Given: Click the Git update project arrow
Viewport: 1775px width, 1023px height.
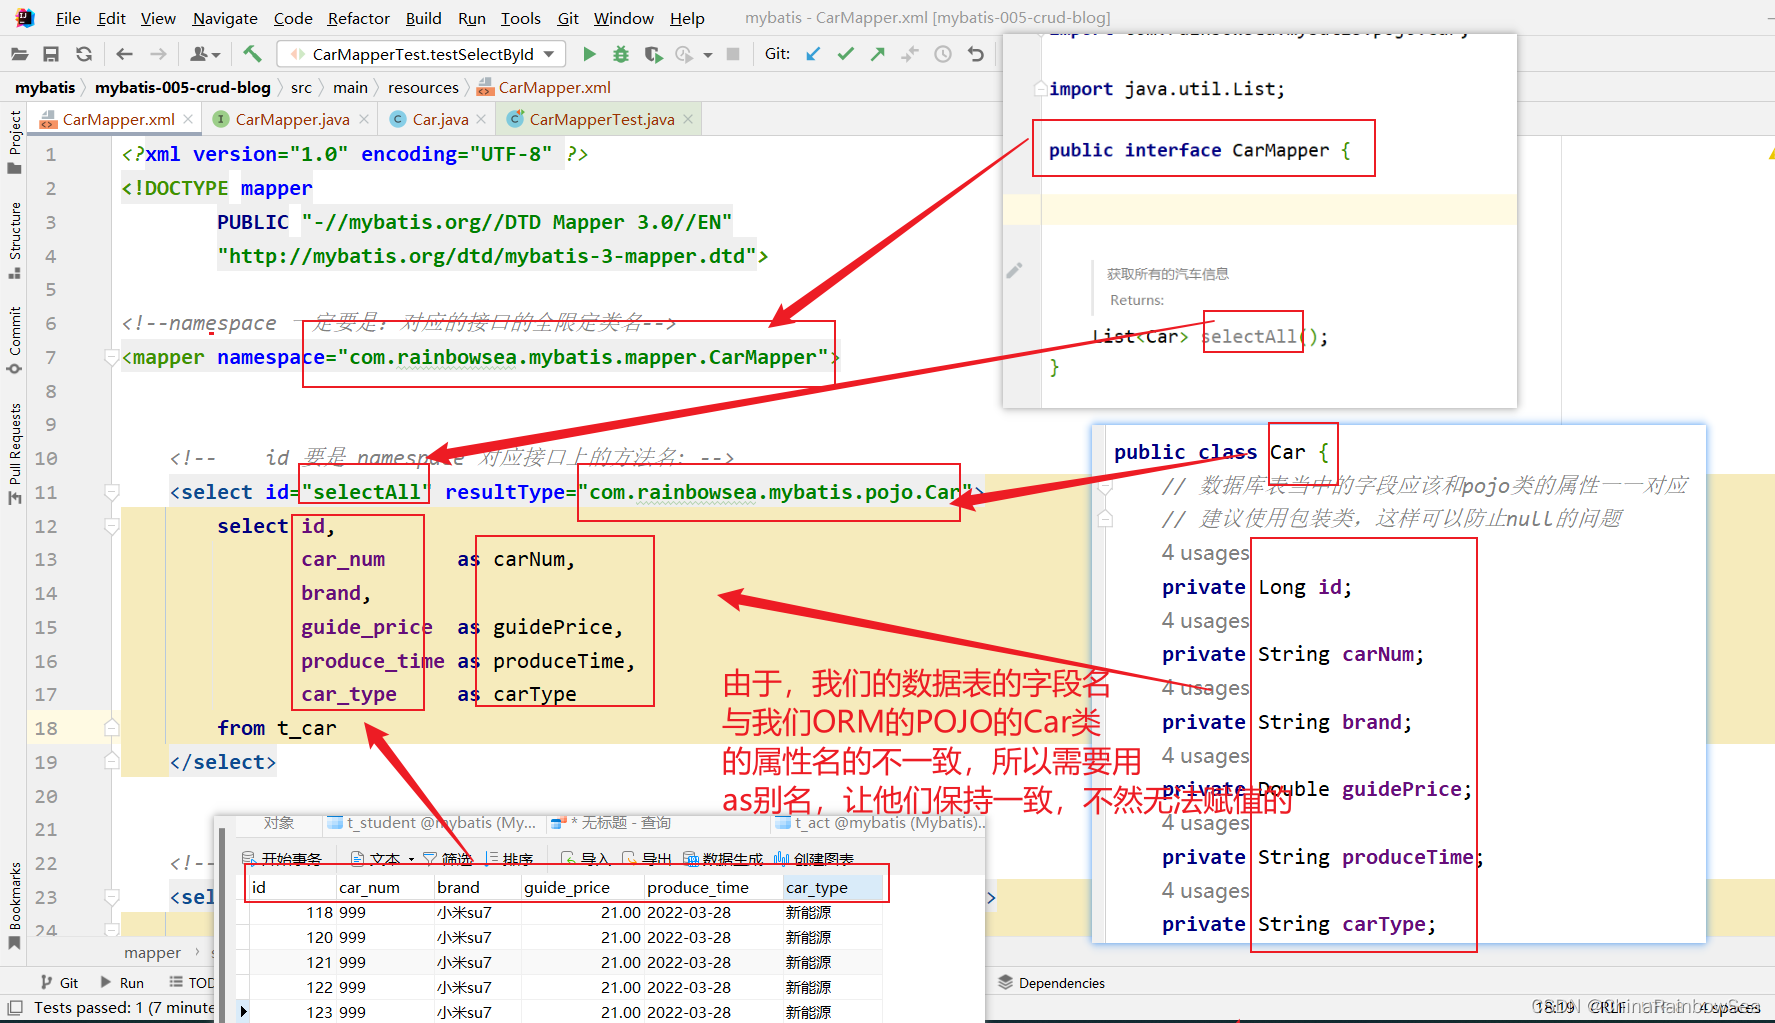Looking at the screenshot, I should tap(813, 54).
